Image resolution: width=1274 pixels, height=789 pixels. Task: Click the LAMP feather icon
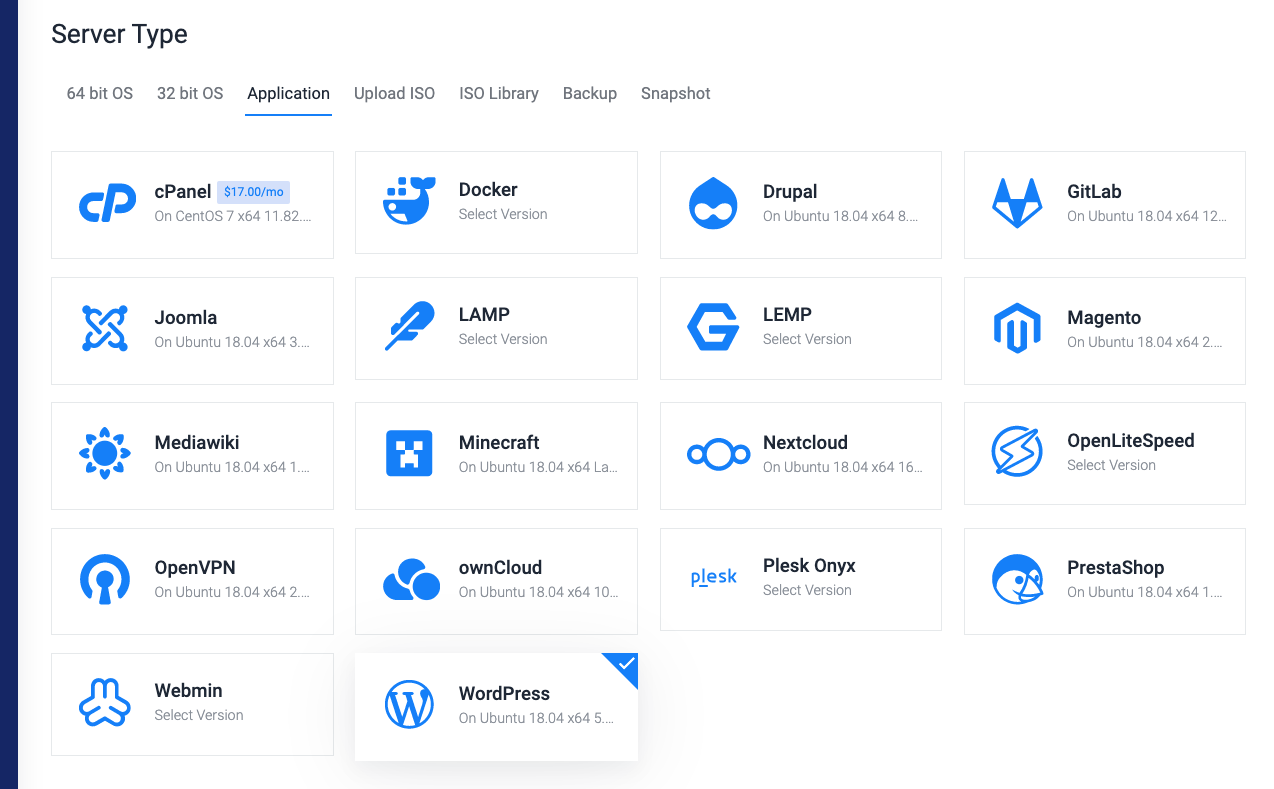(x=410, y=326)
